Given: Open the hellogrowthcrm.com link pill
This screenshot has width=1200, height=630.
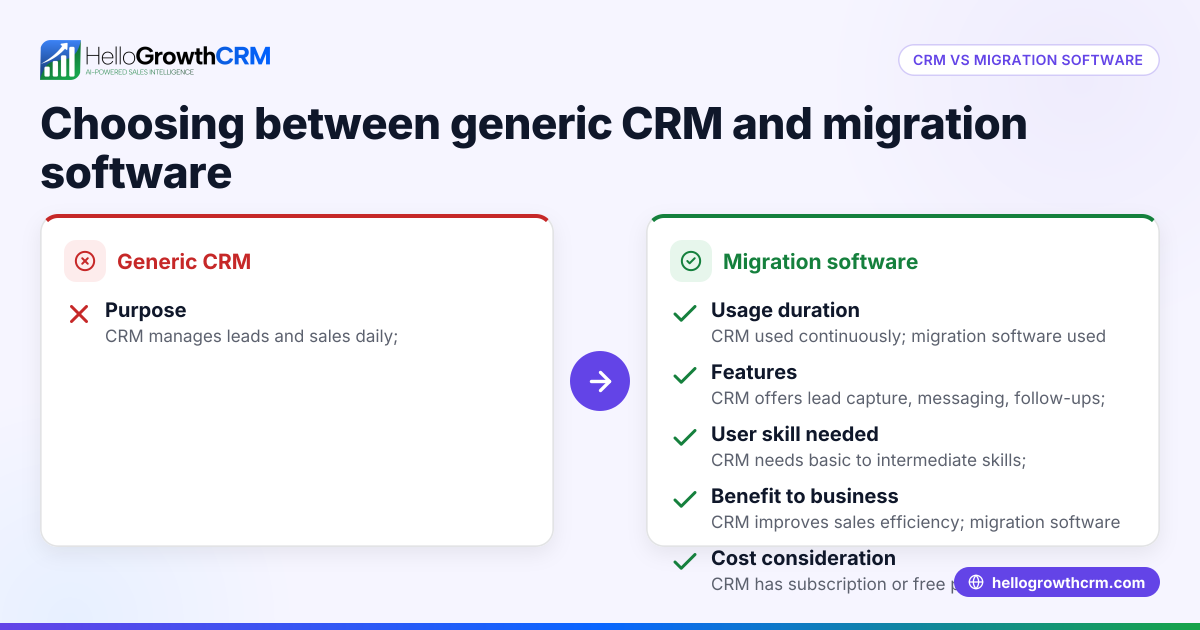Looking at the screenshot, I should pos(1057,582).
